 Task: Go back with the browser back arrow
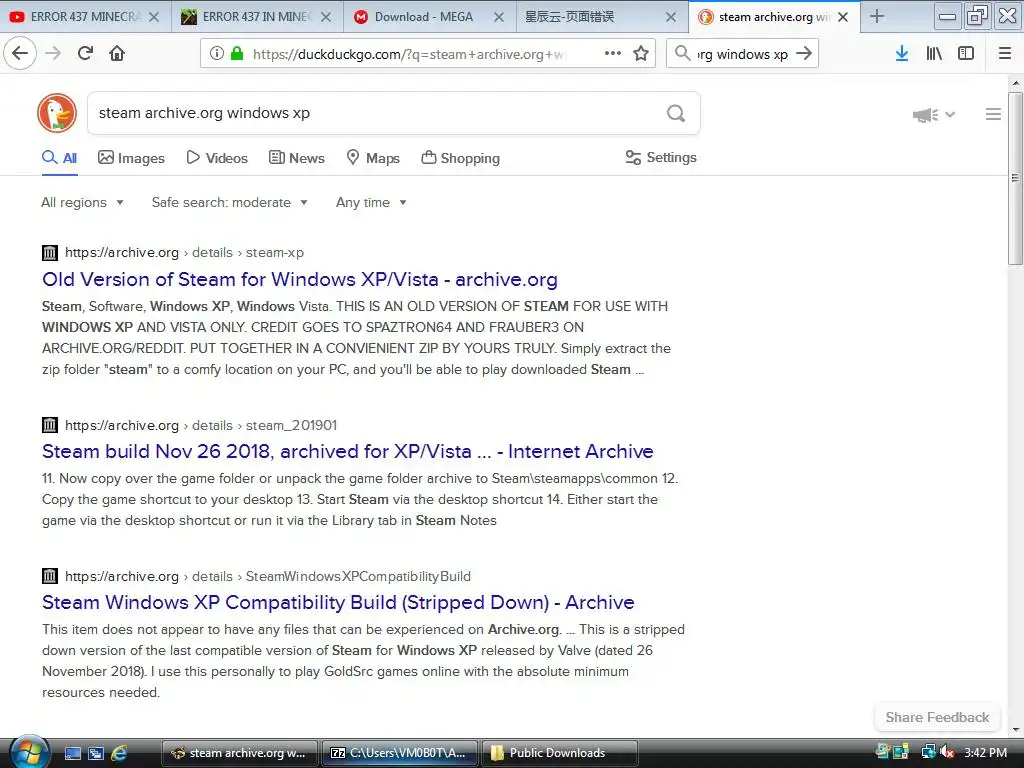point(20,53)
